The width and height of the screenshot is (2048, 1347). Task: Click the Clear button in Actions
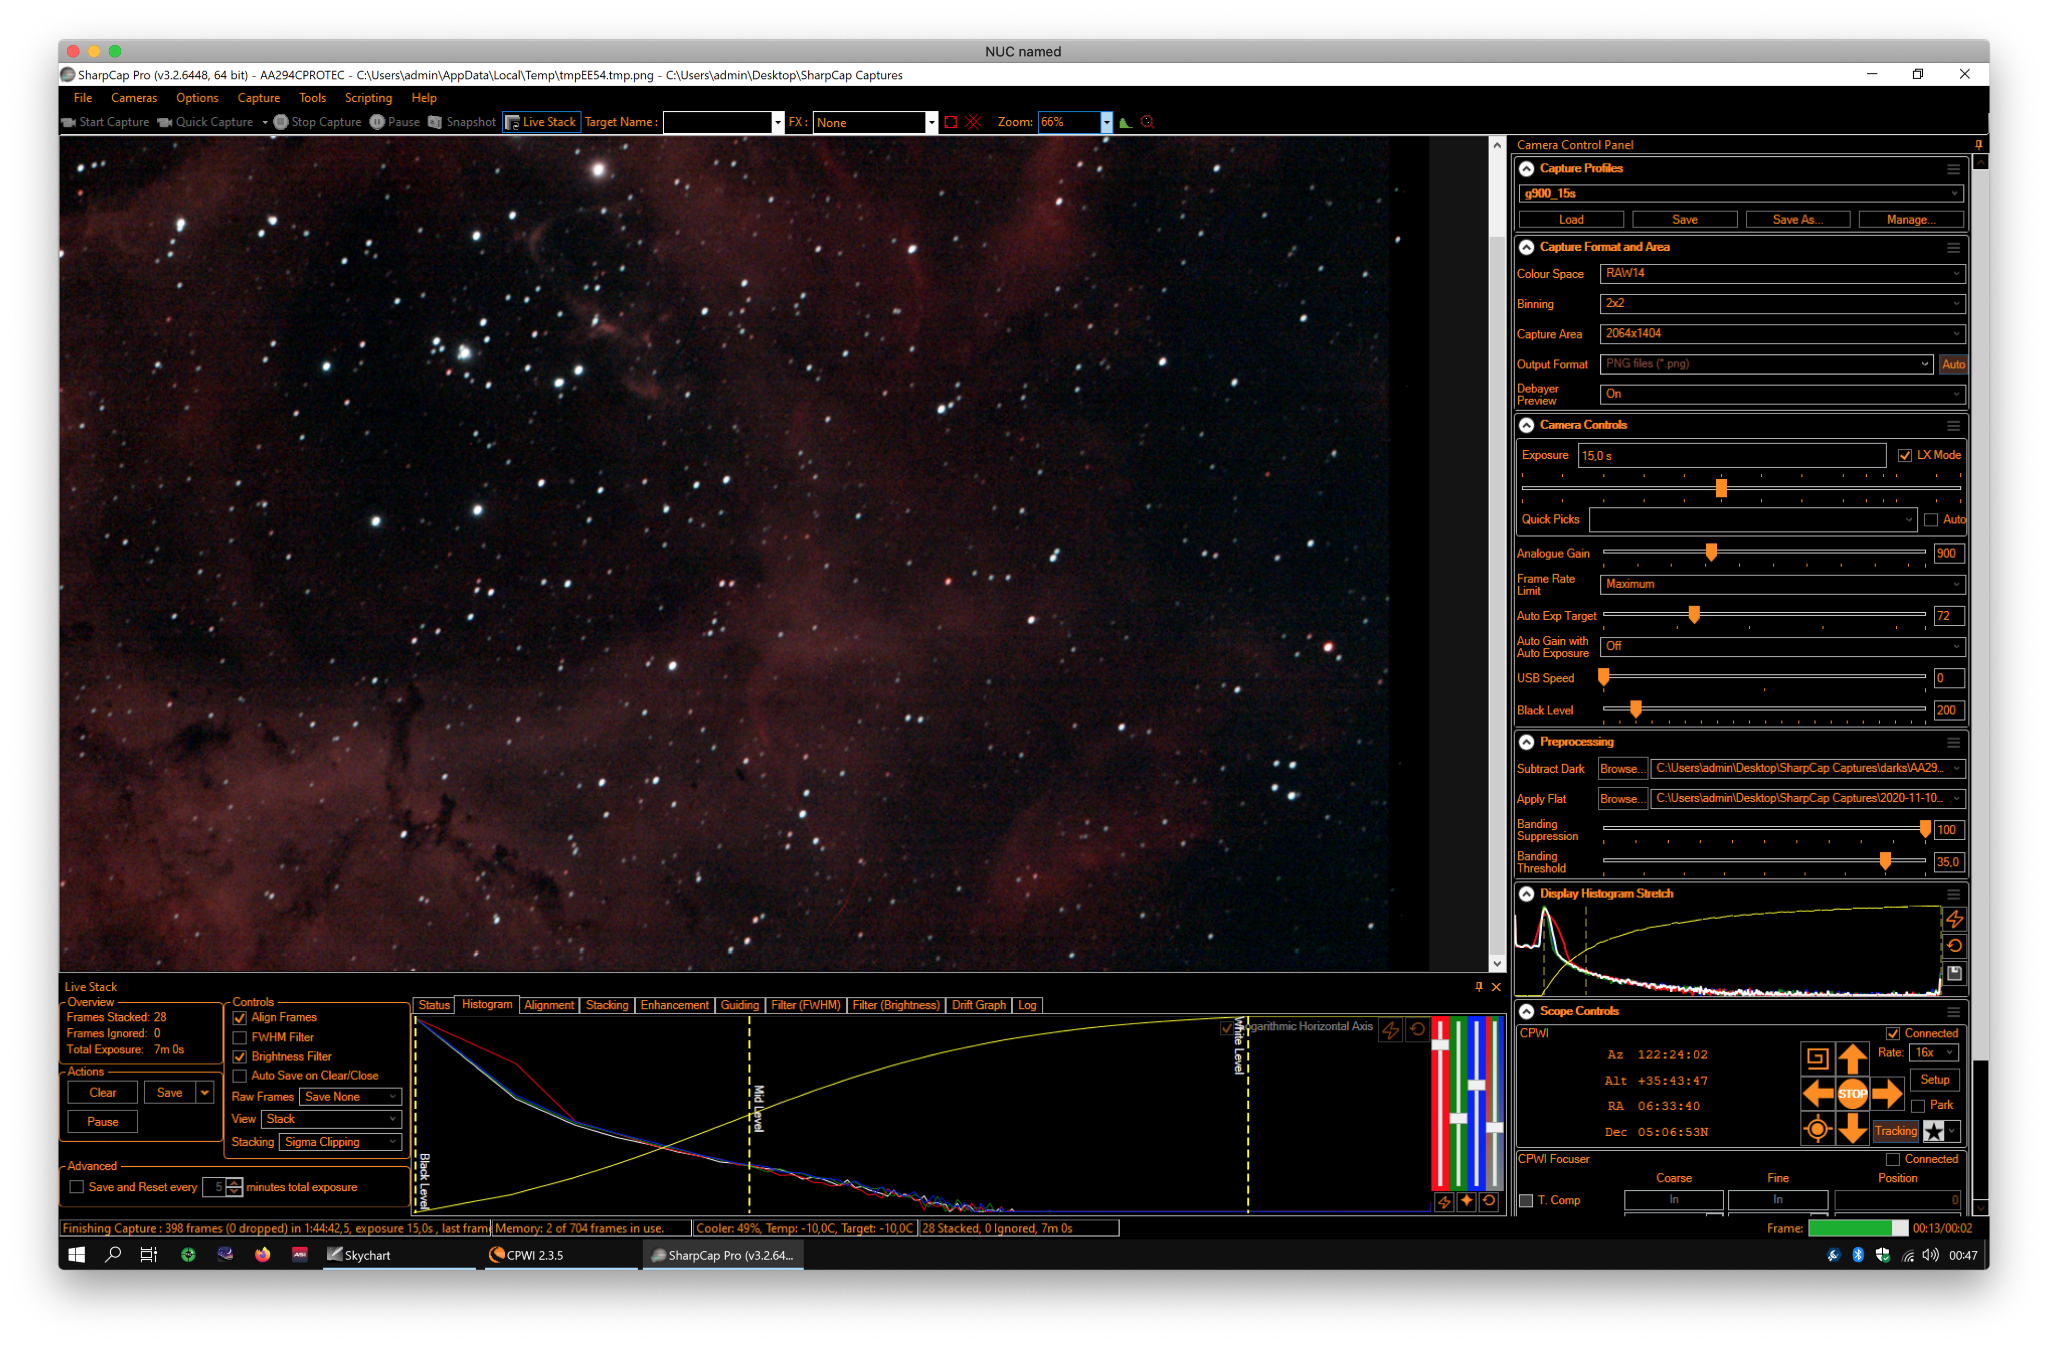(x=102, y=1093)
